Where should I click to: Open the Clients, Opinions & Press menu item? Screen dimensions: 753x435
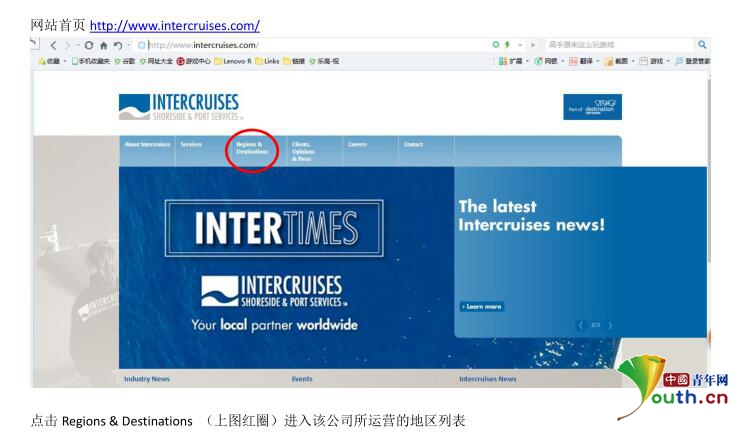(303, 151)
